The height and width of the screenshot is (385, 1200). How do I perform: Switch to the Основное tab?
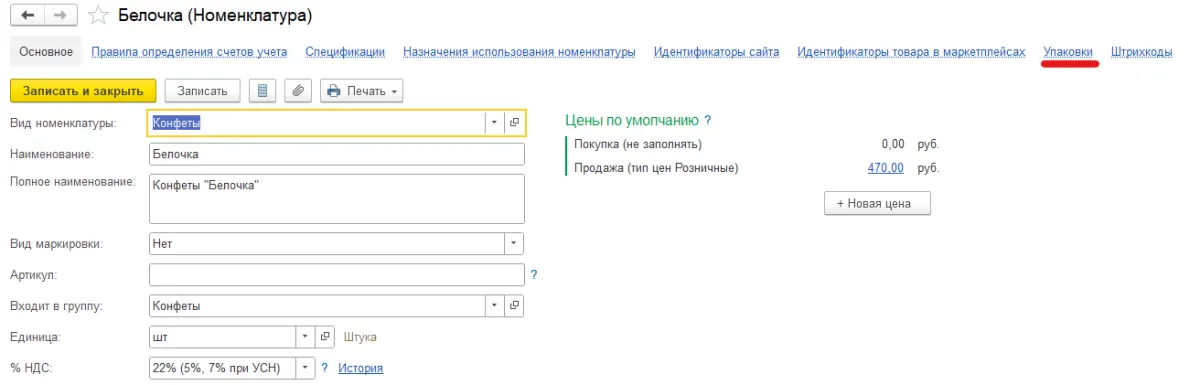[45, 52]
